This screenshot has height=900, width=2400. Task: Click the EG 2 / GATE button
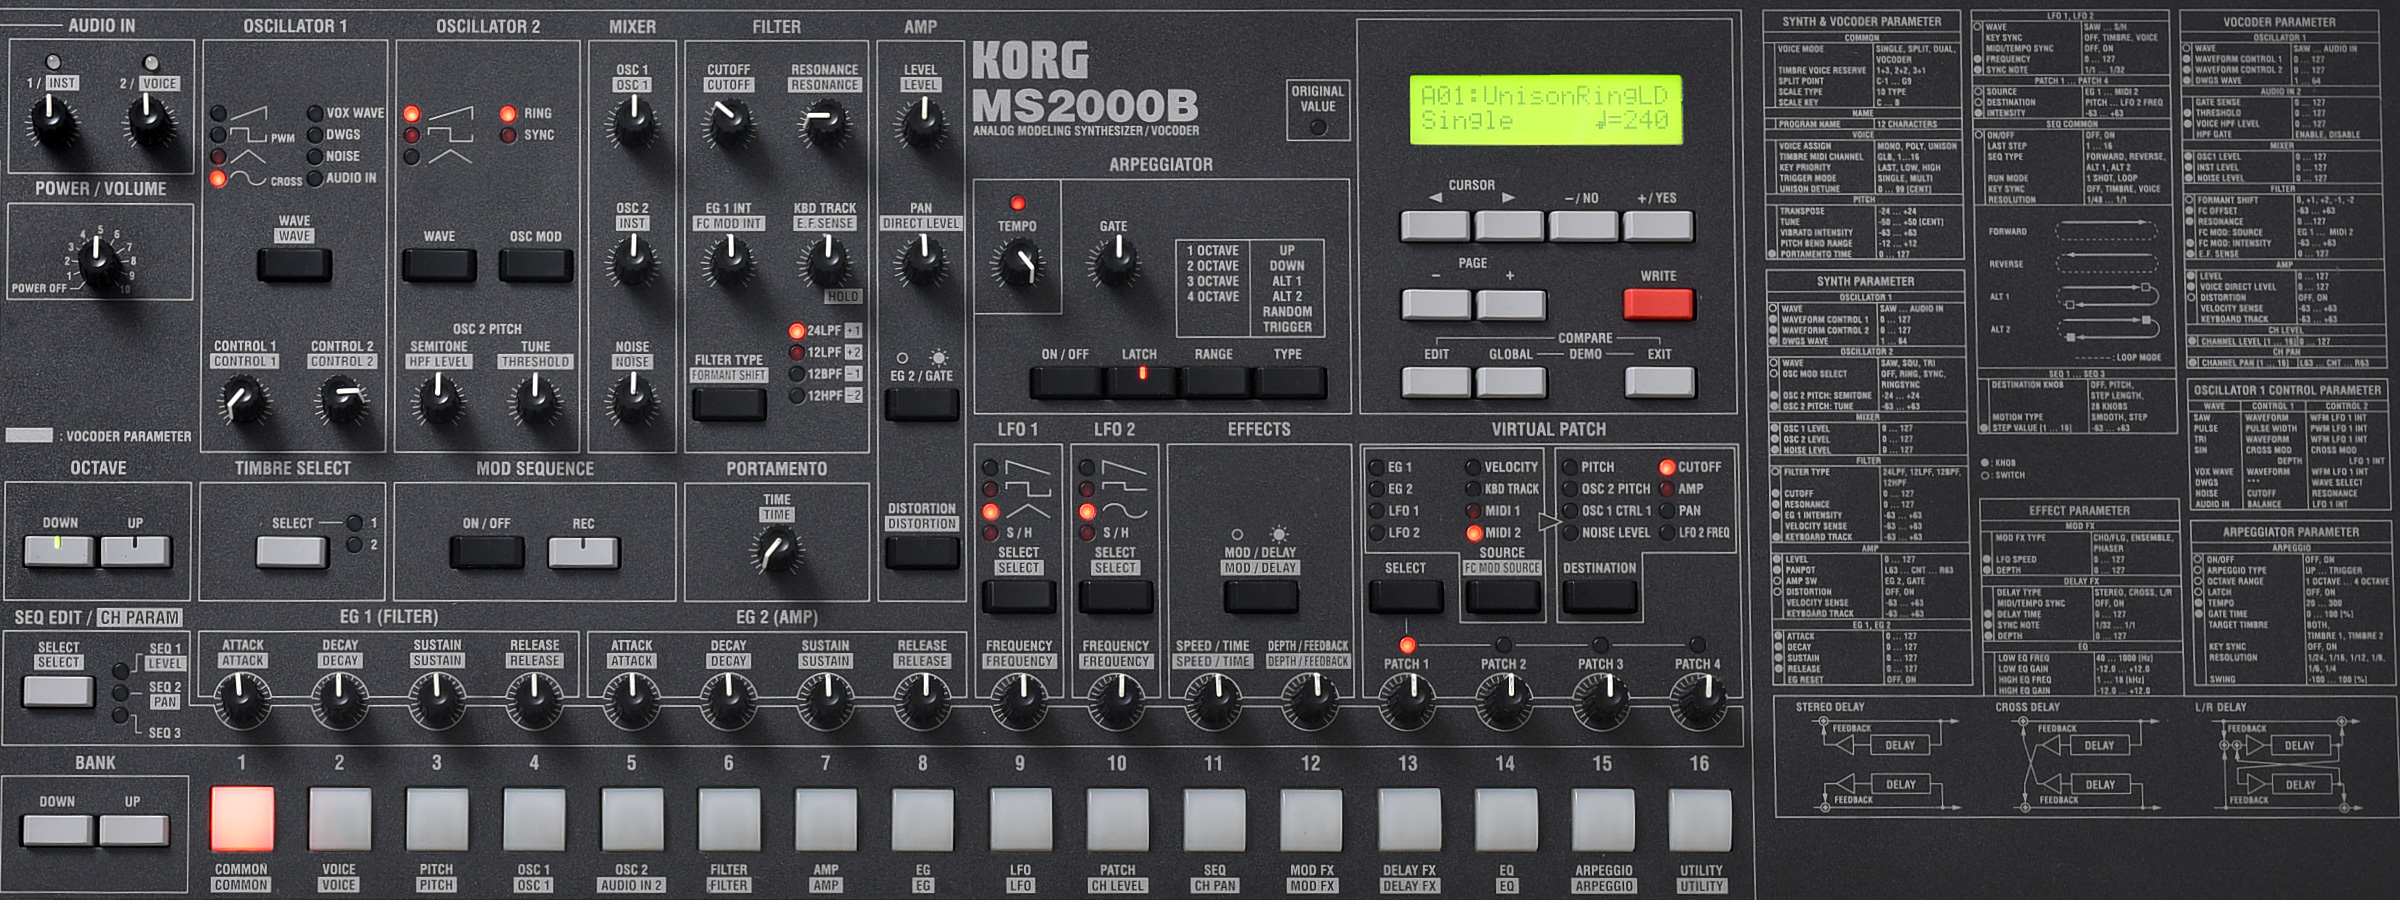pyautogui.click(x=922, y=403)
